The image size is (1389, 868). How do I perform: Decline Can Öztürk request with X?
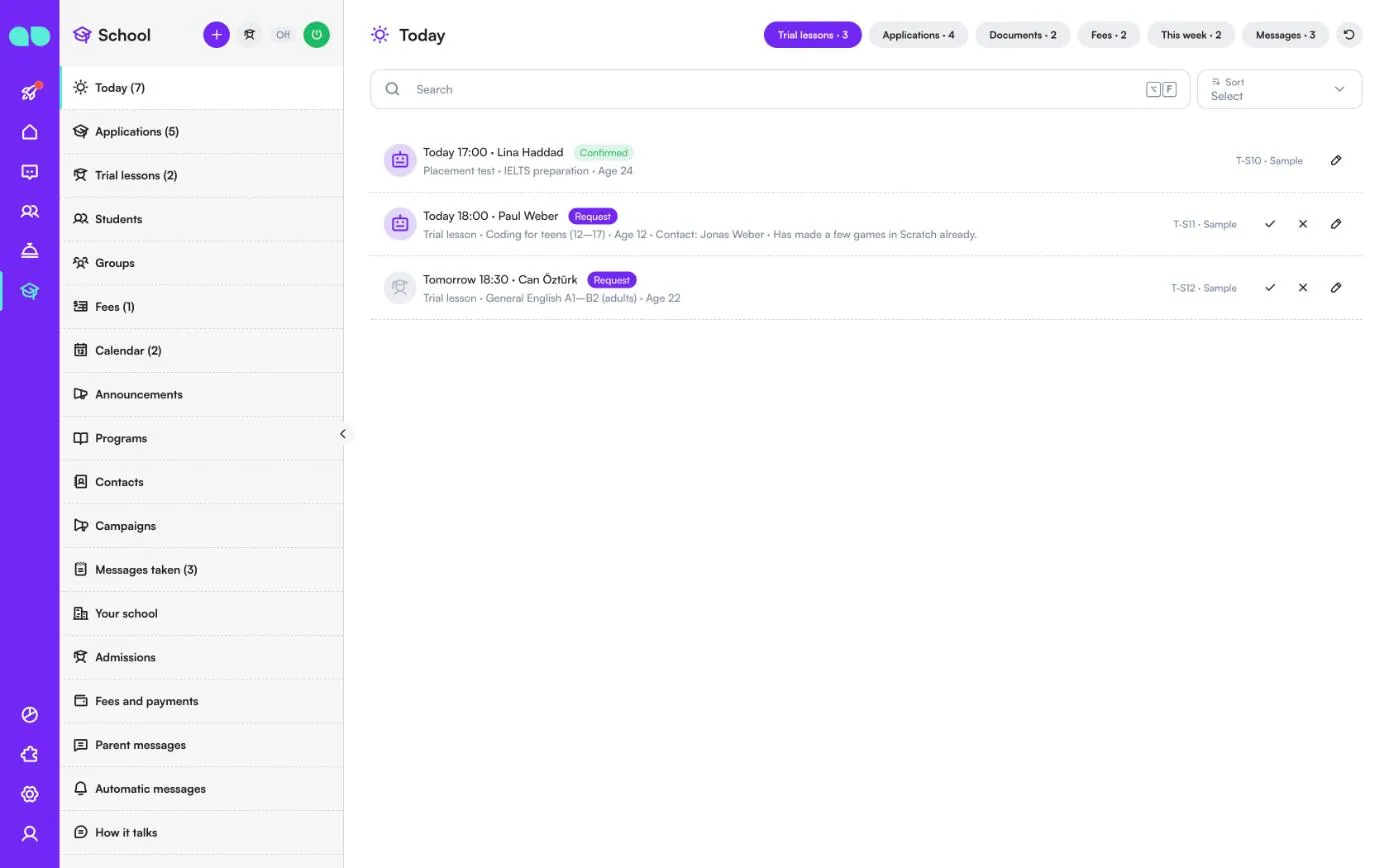1303,288
